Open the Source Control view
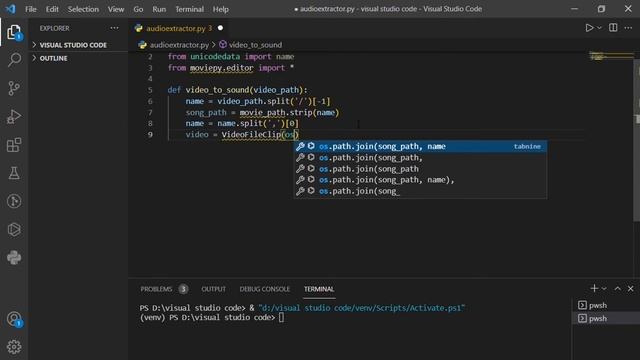 pyautogui.click(x=14, y=88)
